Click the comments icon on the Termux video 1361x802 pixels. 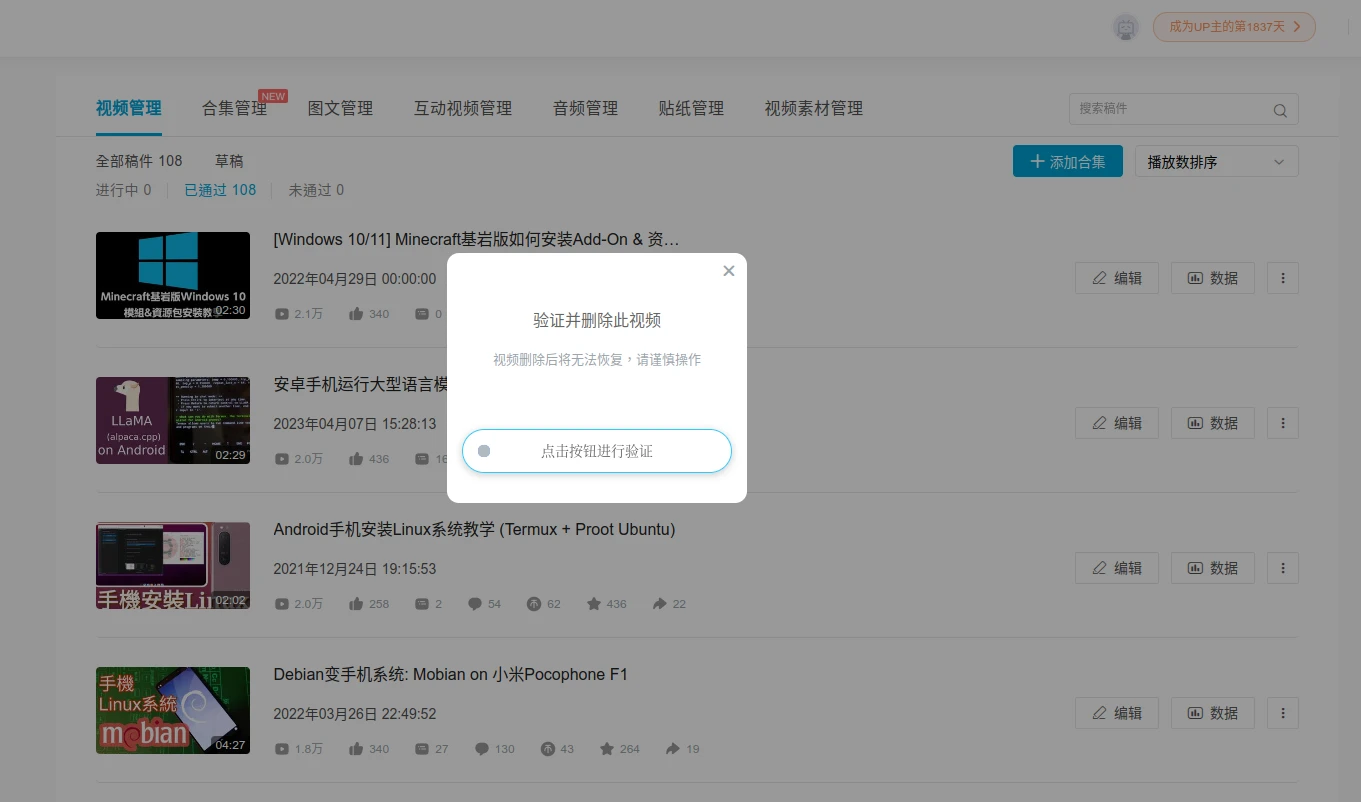475,604
